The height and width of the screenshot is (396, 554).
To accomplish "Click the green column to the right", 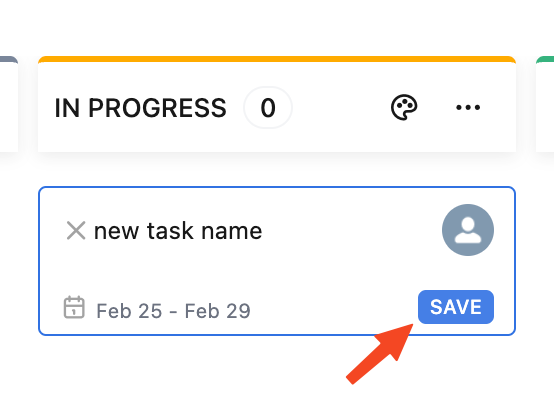I will (x=545, y=104).
